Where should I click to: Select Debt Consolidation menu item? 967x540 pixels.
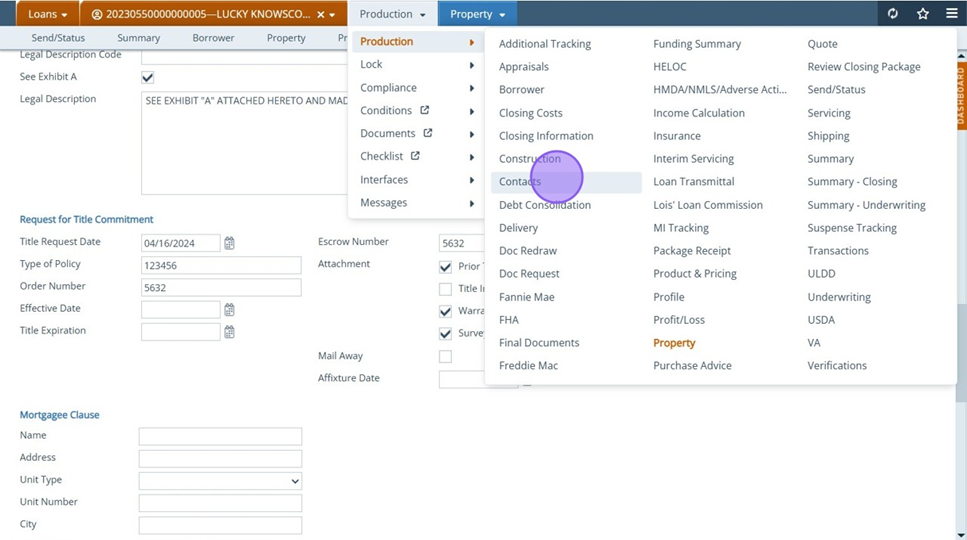point(545,205)
